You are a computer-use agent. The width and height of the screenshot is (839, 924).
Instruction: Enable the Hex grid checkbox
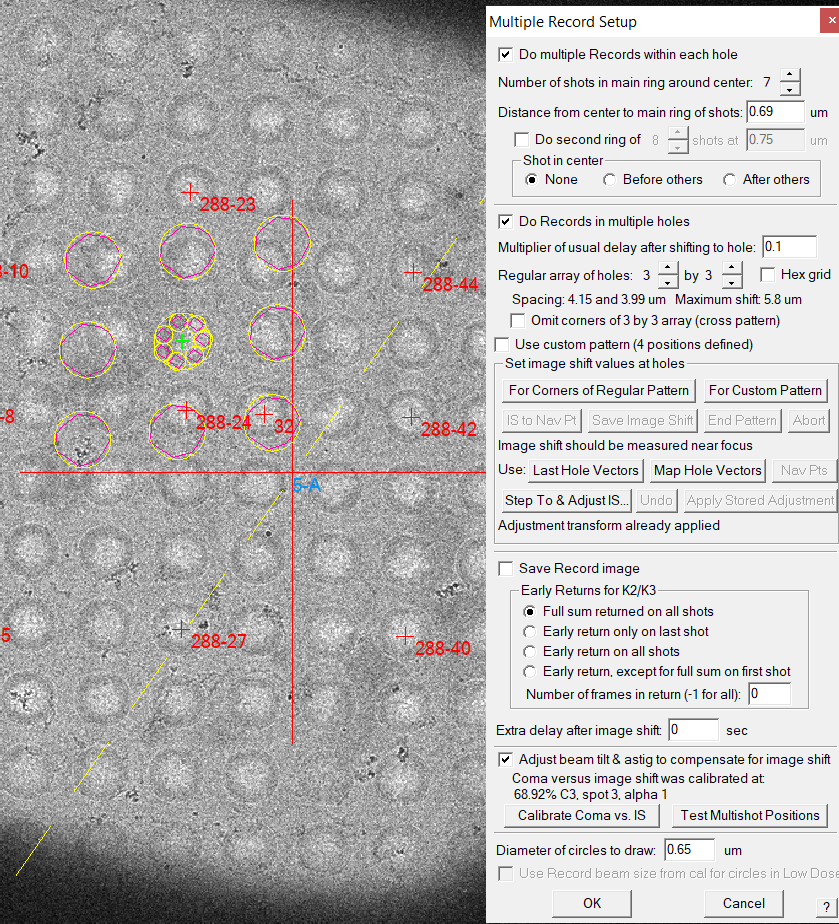(x=767, y=275)
